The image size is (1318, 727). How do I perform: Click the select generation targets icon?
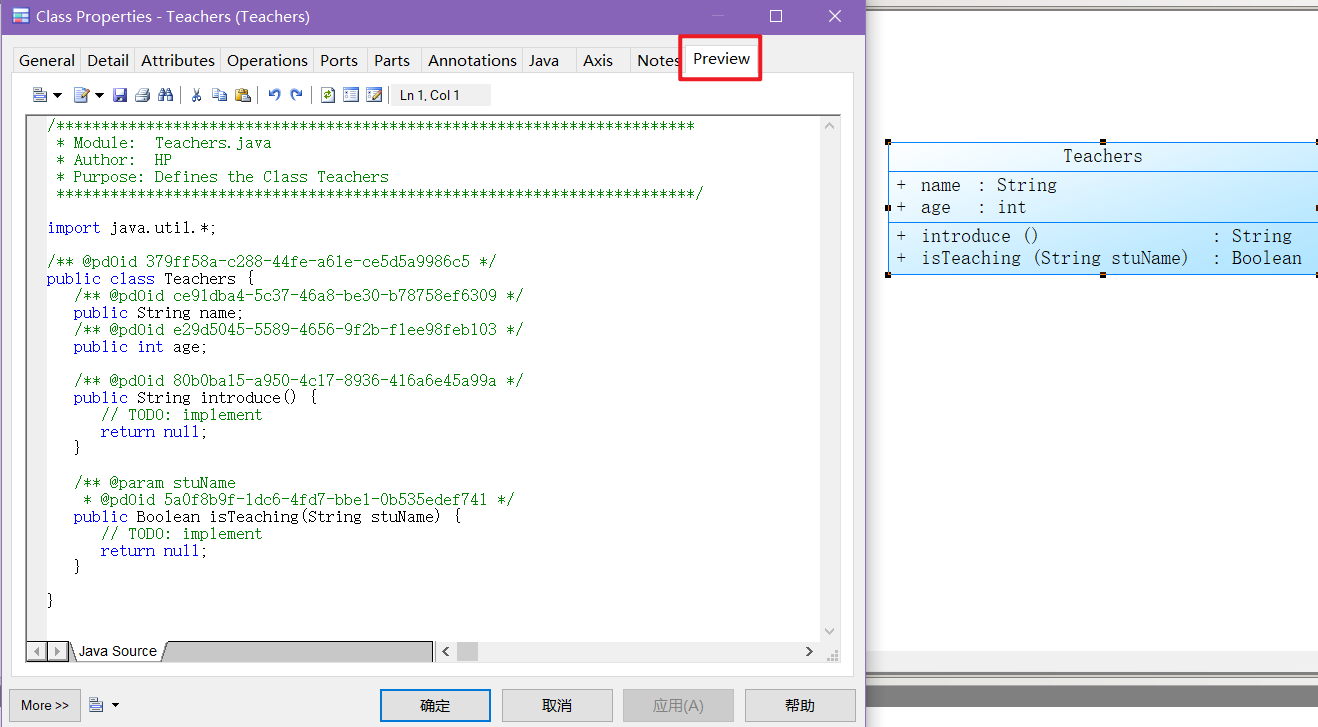[351, 95]
